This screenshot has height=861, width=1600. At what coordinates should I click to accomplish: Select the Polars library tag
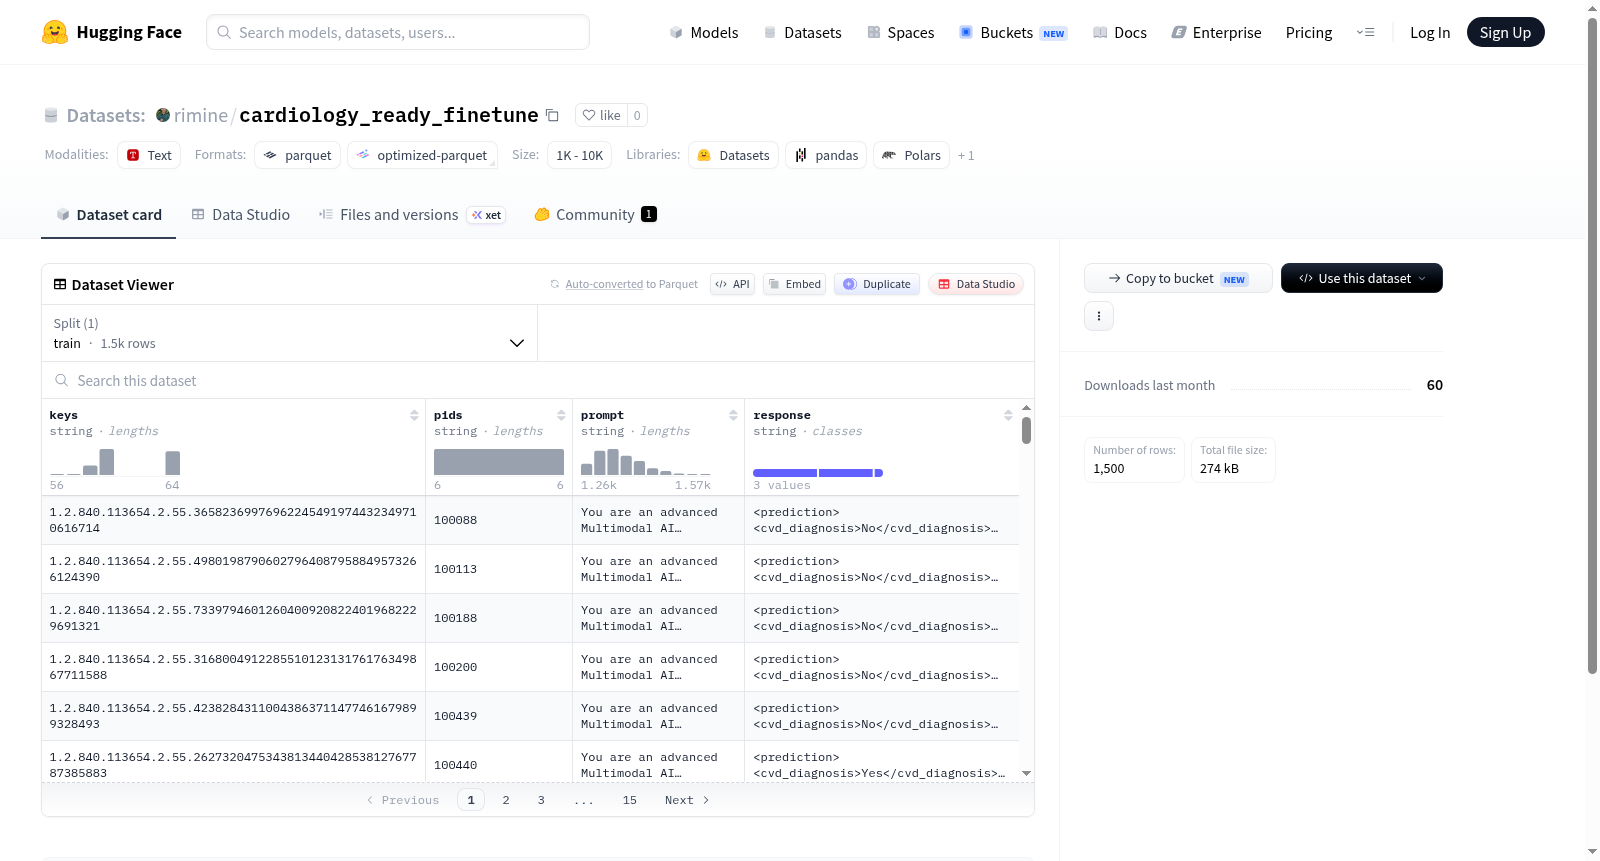(x=911, y=155)
